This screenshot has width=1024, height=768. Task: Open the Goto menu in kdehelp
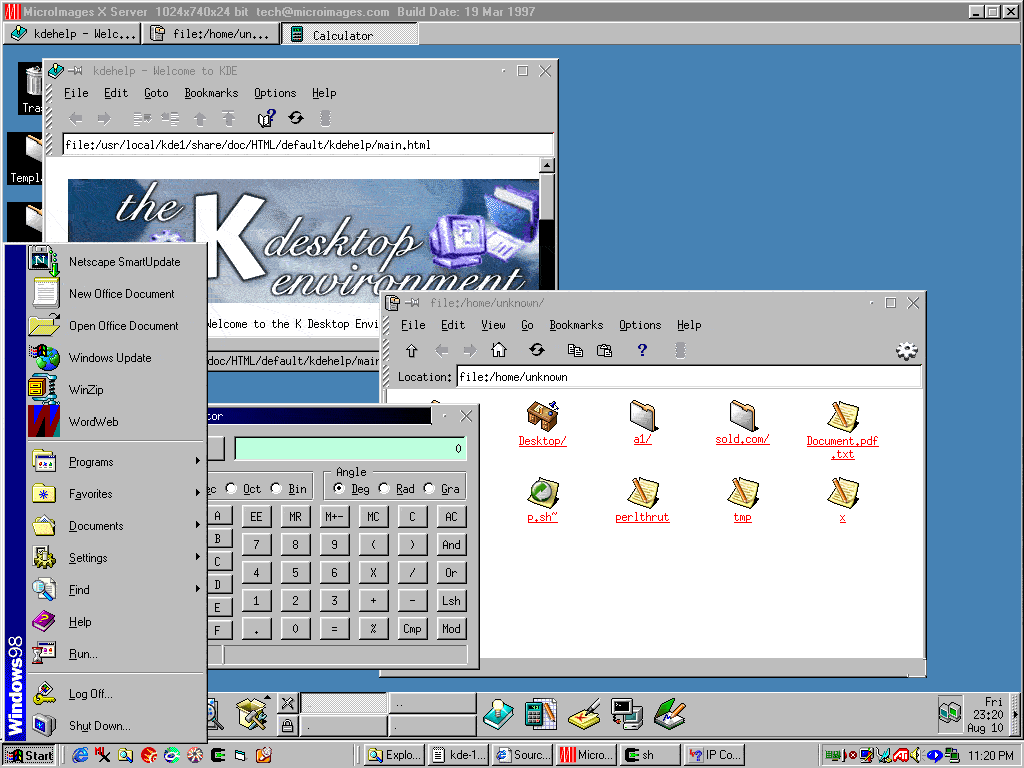(156, 93)
